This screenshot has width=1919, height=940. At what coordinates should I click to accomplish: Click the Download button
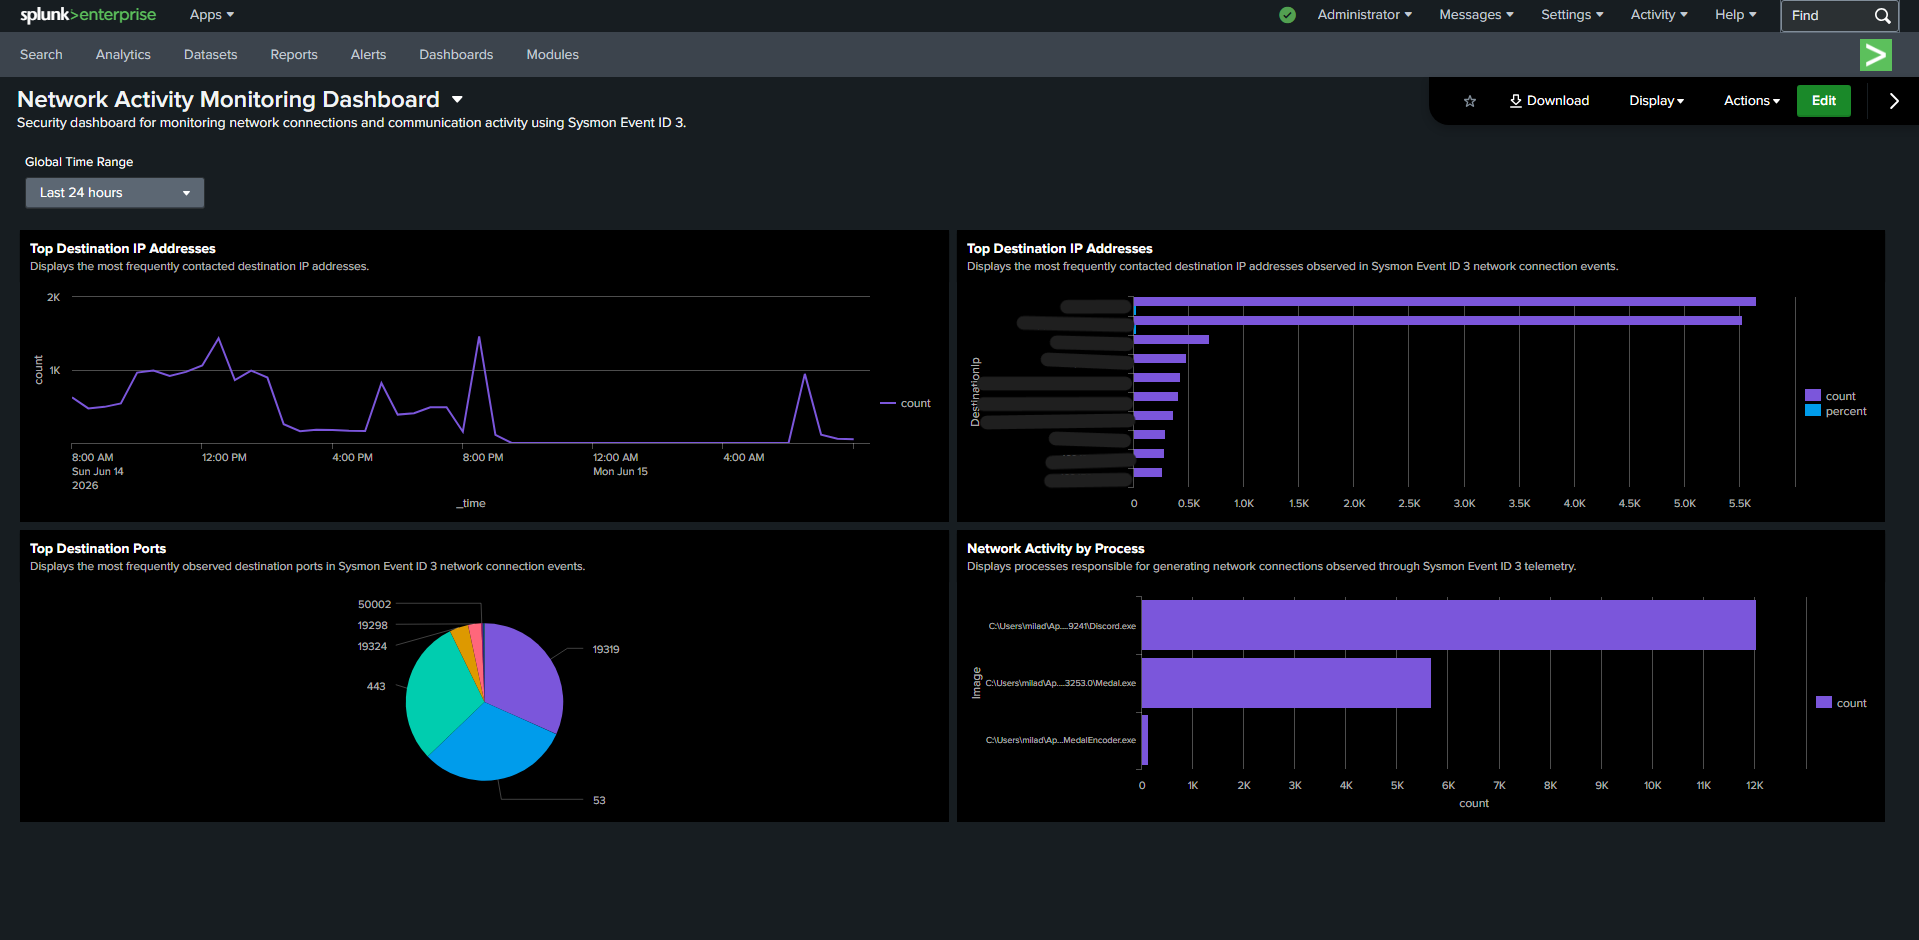[x=1549, y=101]
